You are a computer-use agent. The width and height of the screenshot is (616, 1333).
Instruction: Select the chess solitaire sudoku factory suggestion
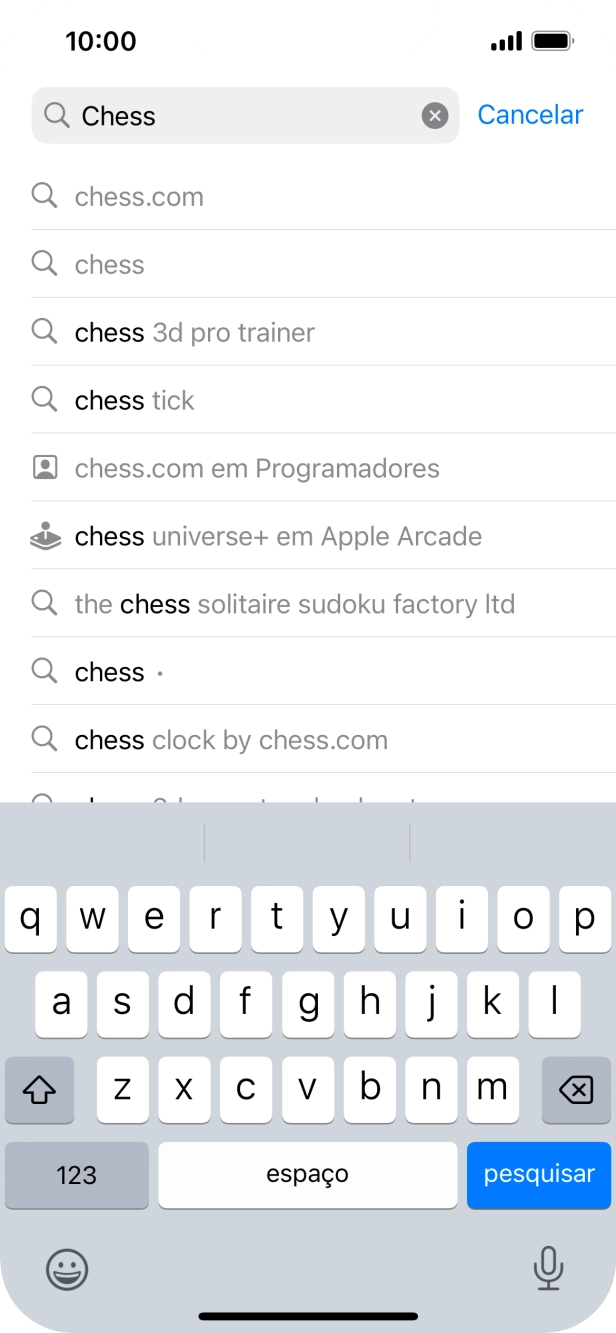295,605
